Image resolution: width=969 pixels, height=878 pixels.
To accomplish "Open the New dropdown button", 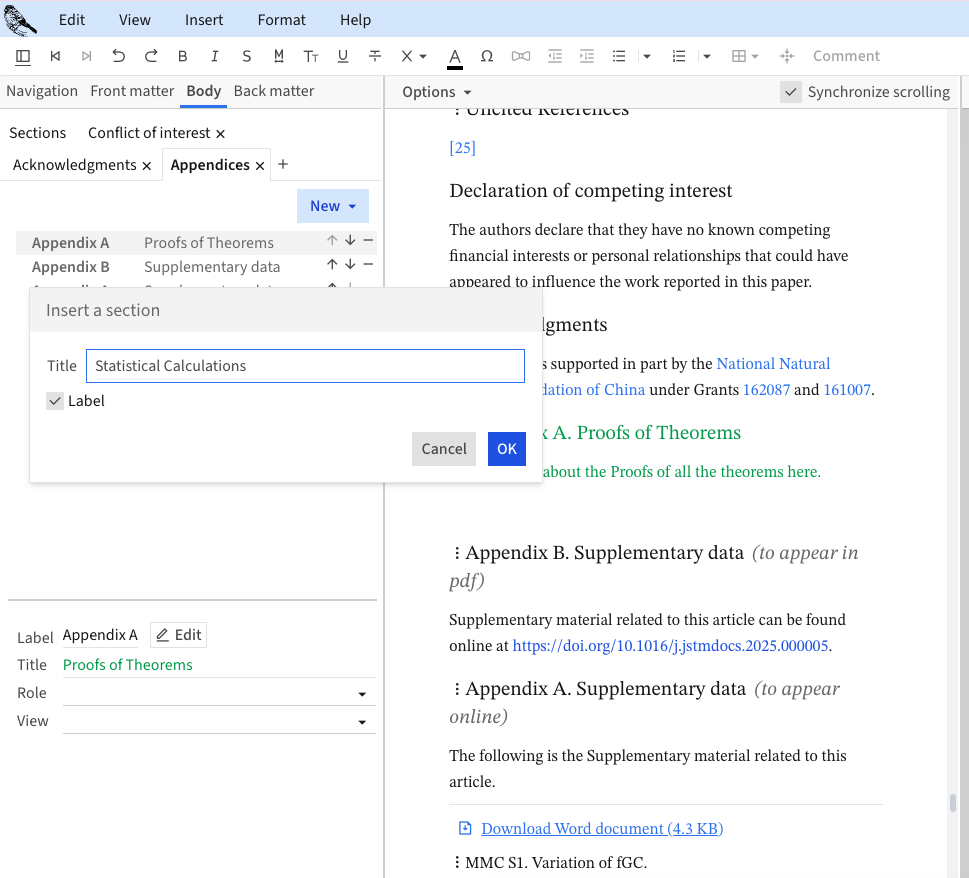I will pos(332,206).
